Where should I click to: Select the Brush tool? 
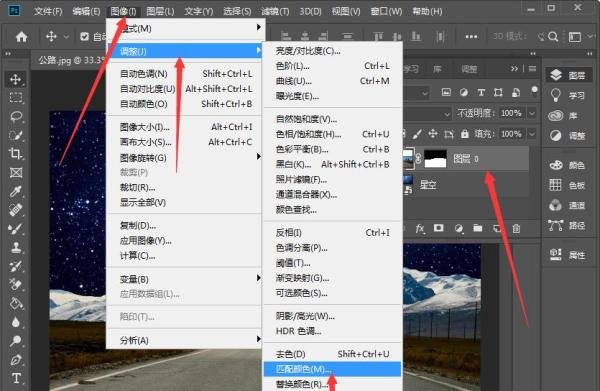pyautogui.click(x=16, y=229)
